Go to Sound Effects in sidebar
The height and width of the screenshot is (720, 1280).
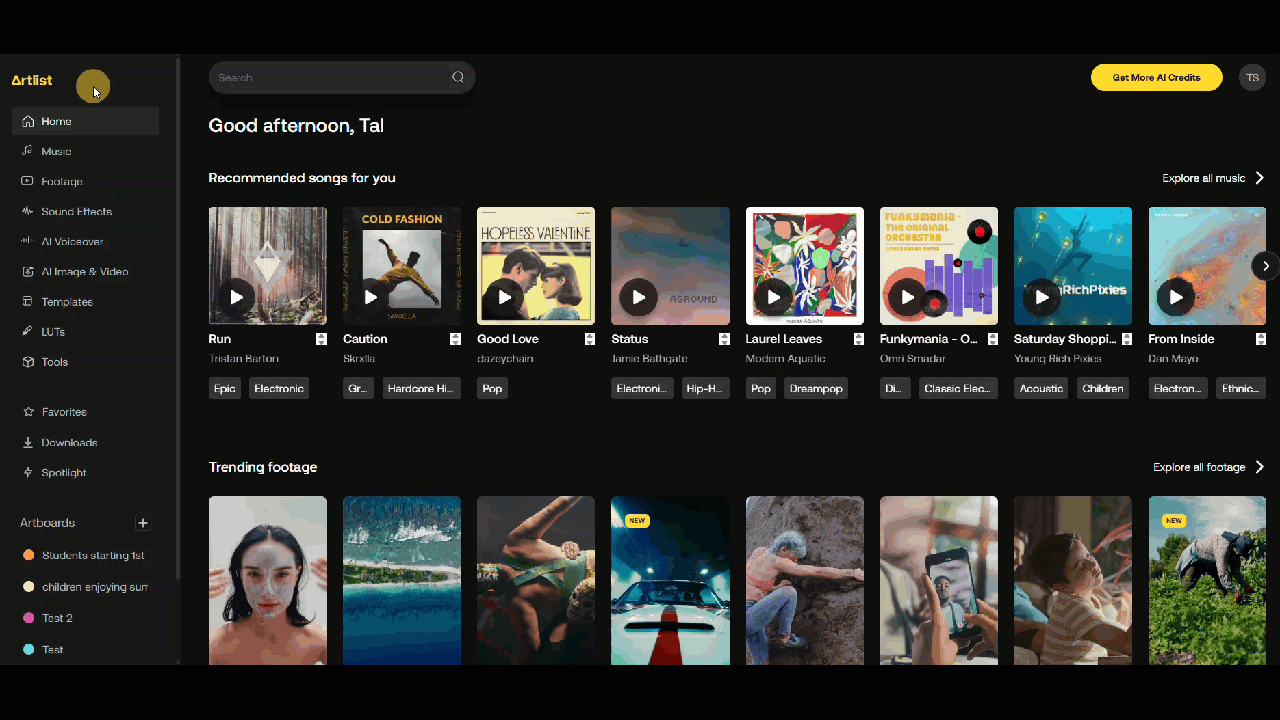pyautogui.click(x=76, y=211)
